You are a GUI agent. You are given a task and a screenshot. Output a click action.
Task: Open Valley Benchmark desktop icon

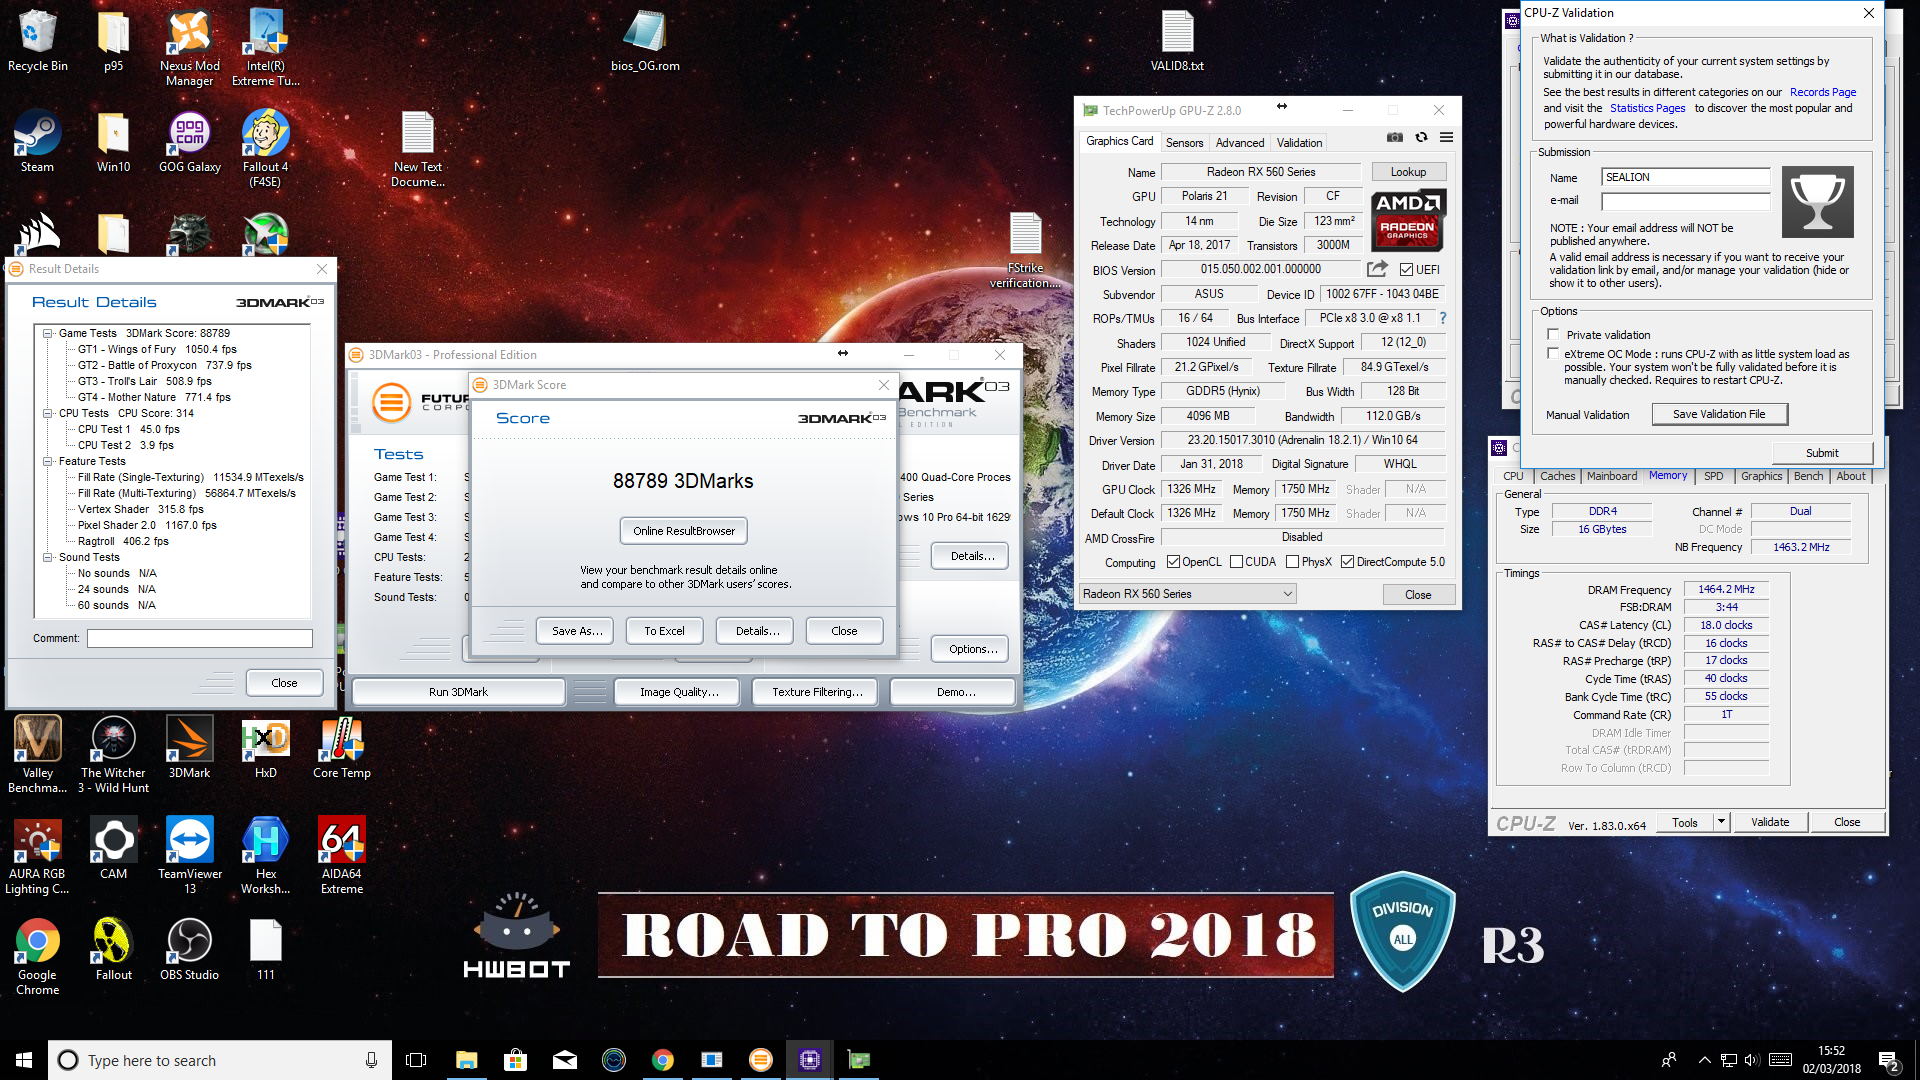point(37,754)
